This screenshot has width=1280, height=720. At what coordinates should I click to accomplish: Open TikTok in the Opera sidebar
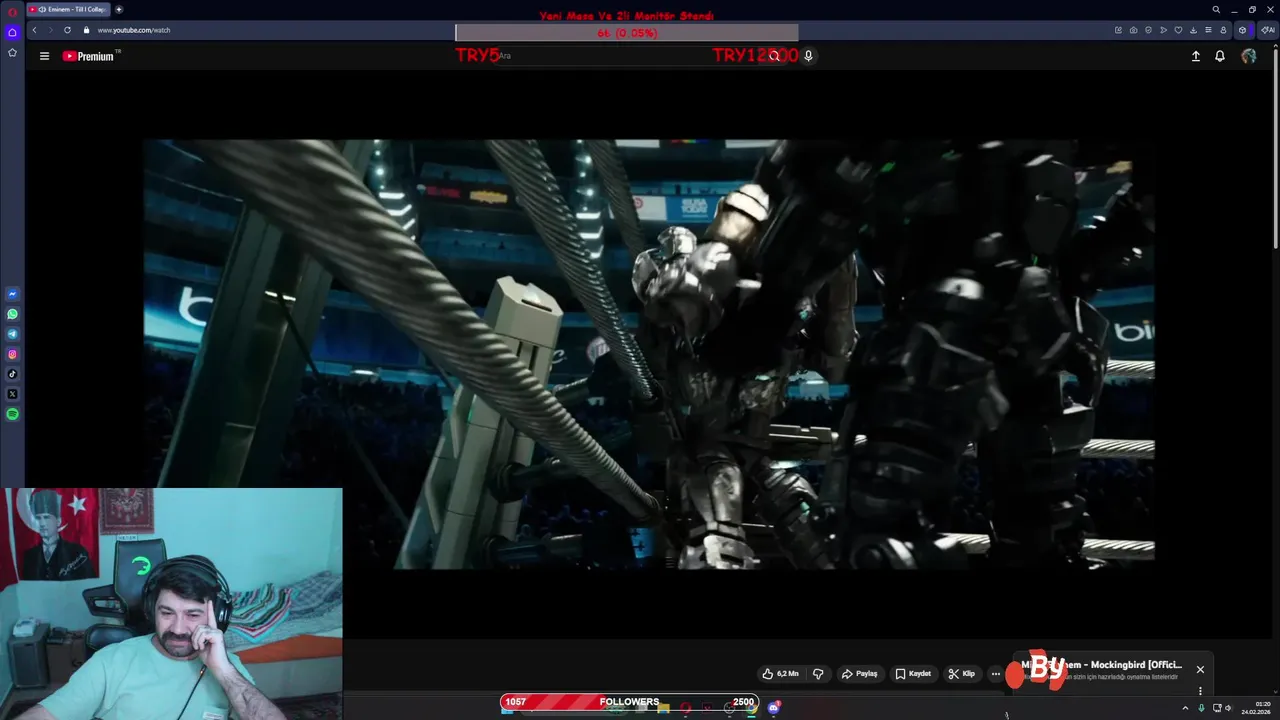(12, 374)
